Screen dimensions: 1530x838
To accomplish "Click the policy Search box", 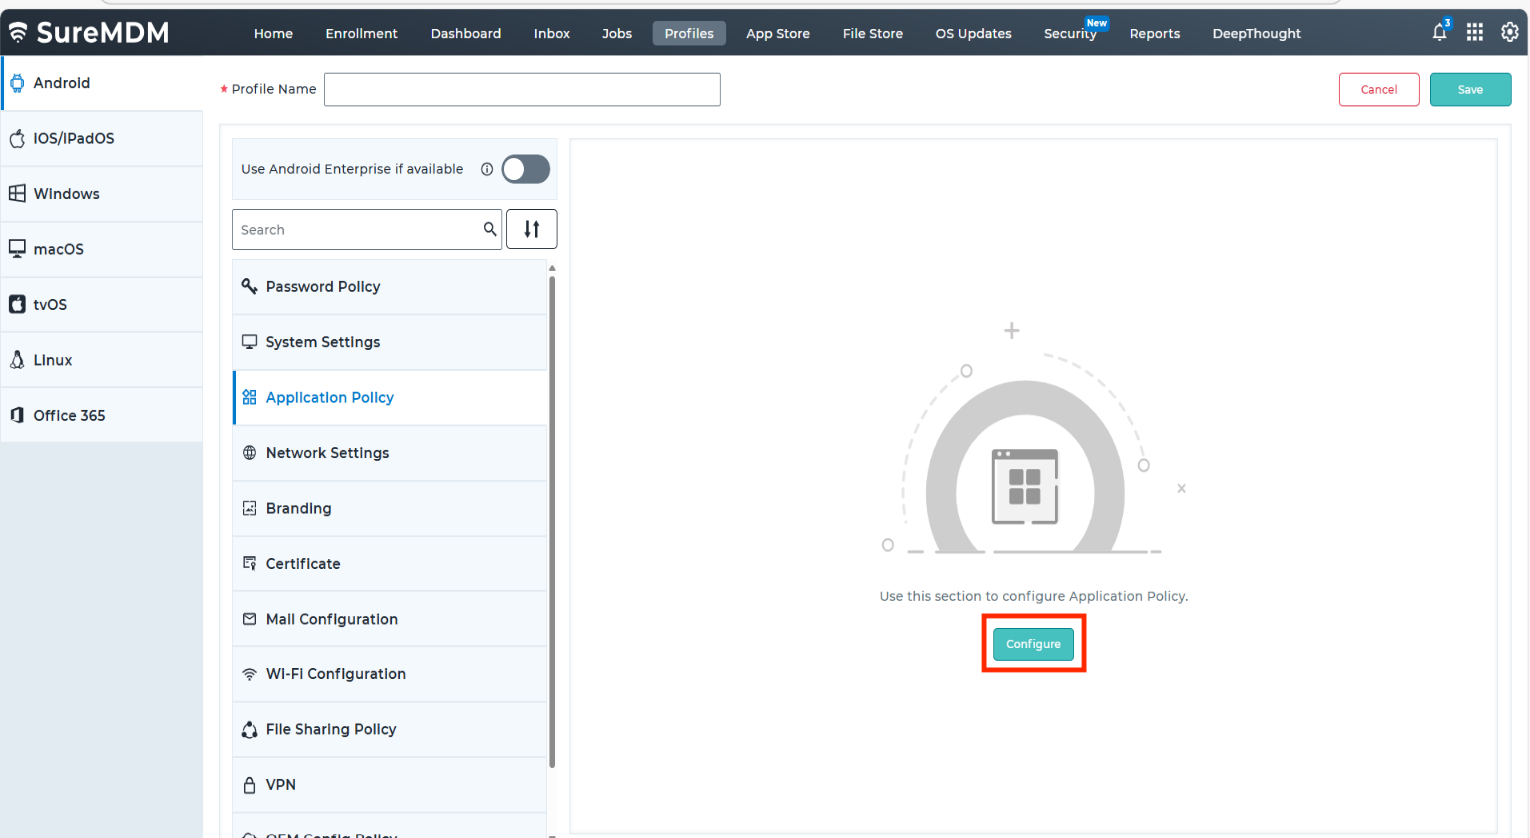I will pyautogui.click(x=357, y=230).
